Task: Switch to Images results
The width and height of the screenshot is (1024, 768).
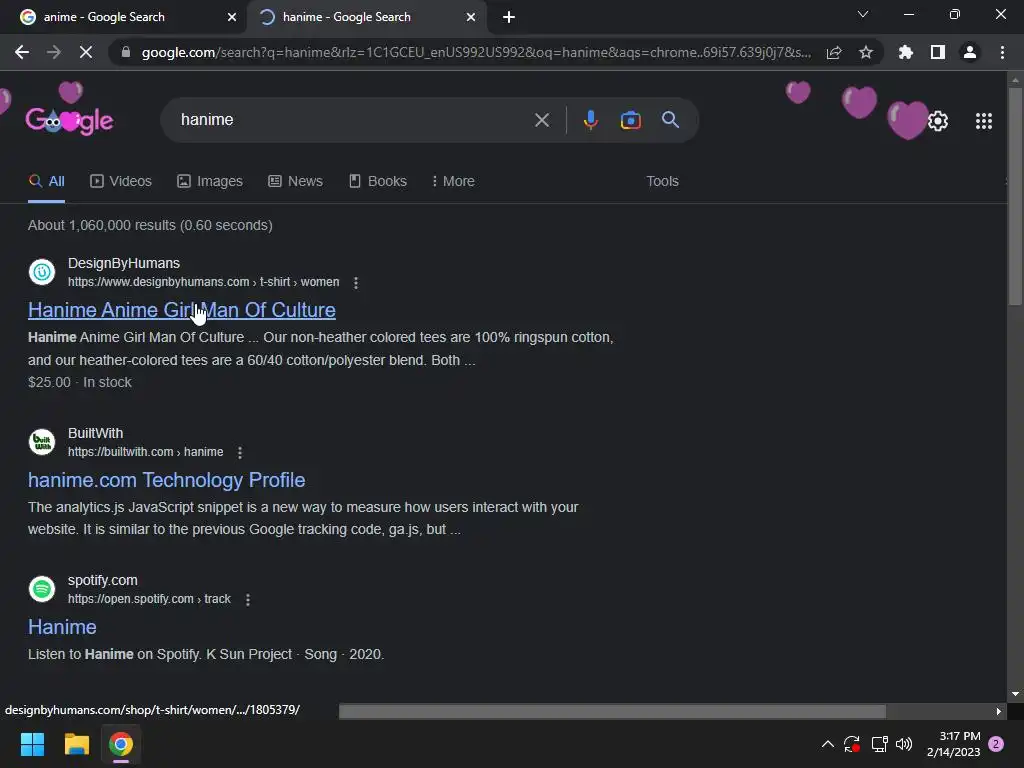Action: [x=210, y=182]
